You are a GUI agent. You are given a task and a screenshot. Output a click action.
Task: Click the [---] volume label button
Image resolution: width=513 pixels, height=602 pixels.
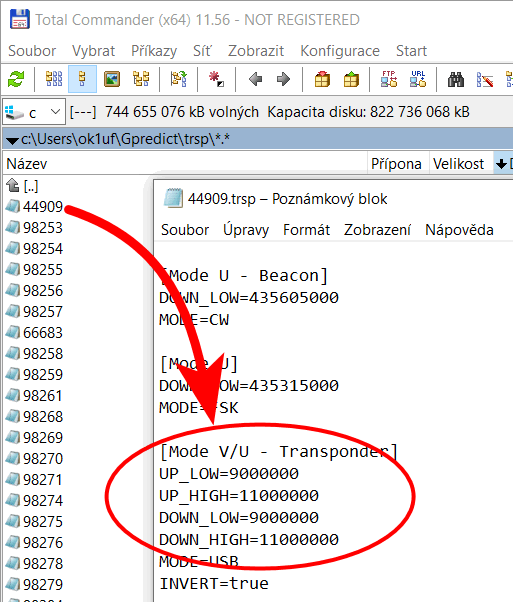click(83, 112)
